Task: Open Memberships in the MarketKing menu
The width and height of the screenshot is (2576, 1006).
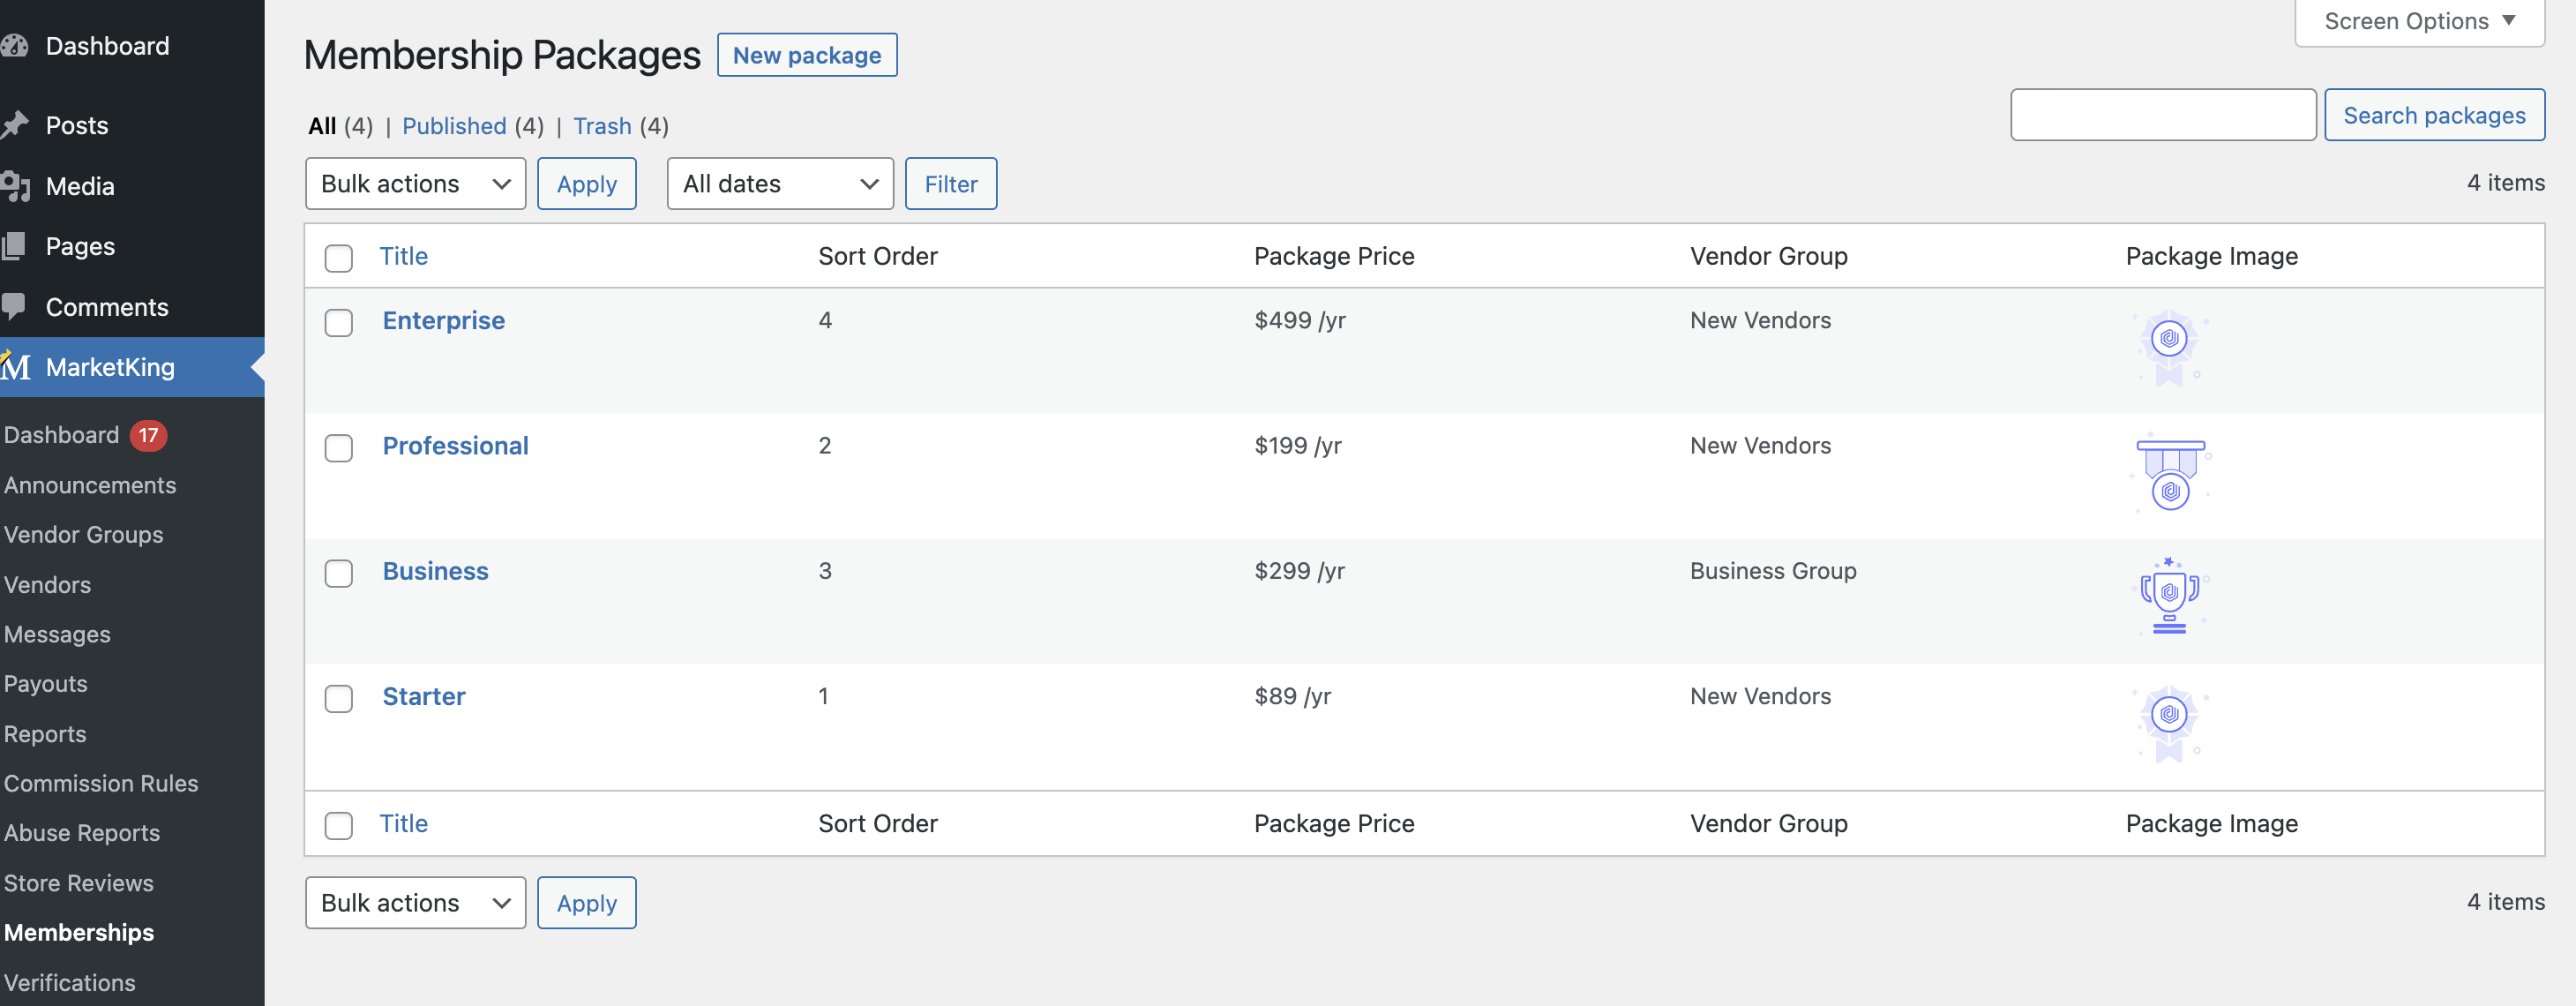Action: point(78,932)
